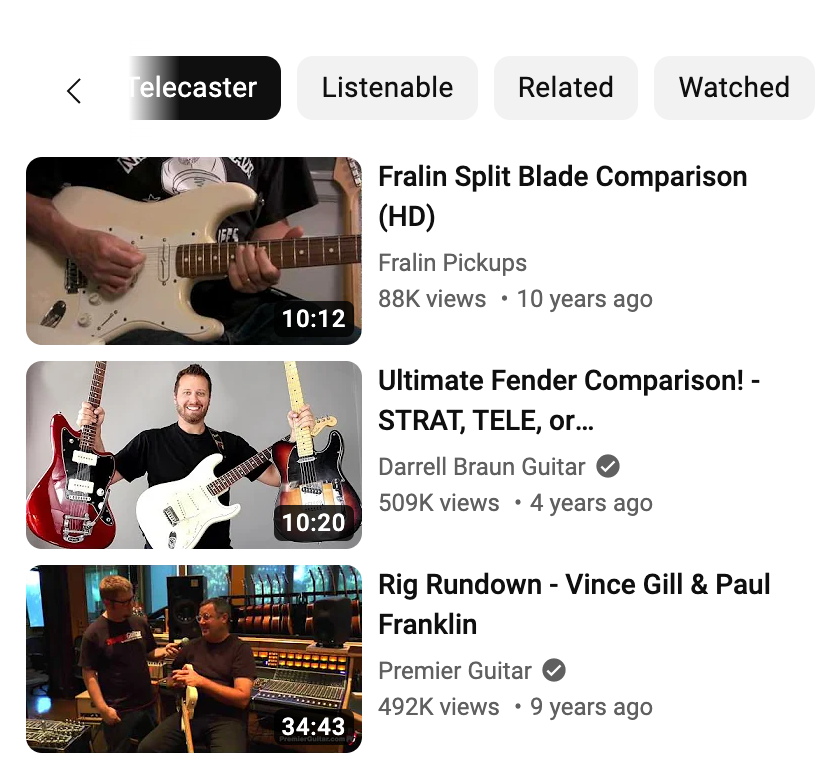Click the 10:12 duration badge

click(x=314, y=318)
